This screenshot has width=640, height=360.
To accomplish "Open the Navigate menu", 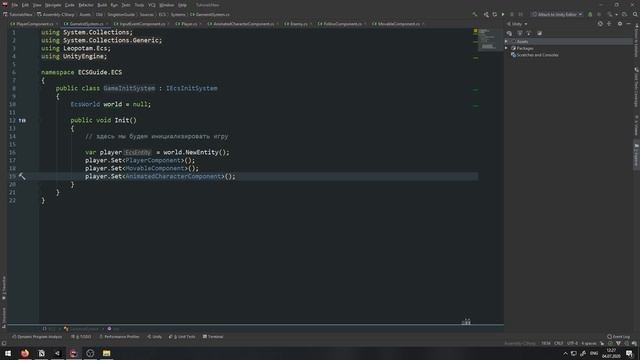I will click(53, 5).
